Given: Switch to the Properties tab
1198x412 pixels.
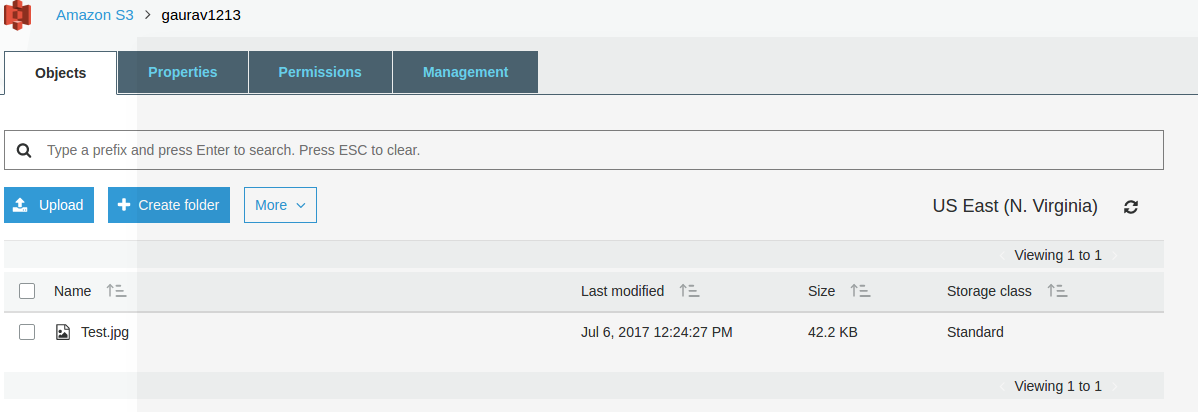Looking at the screenshot, I should (x=183, y=72).
